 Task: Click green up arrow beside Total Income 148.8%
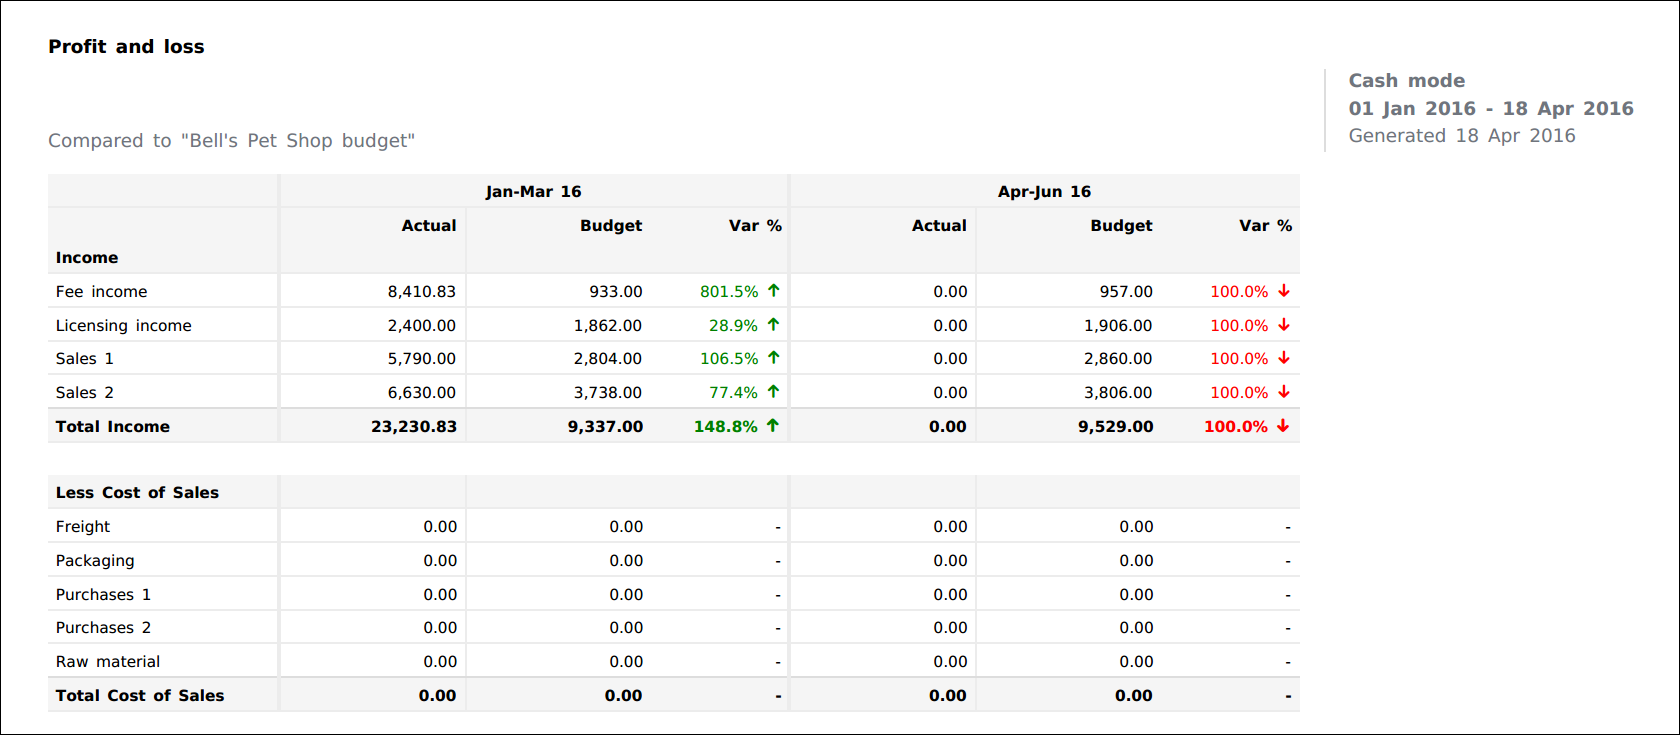773,426
